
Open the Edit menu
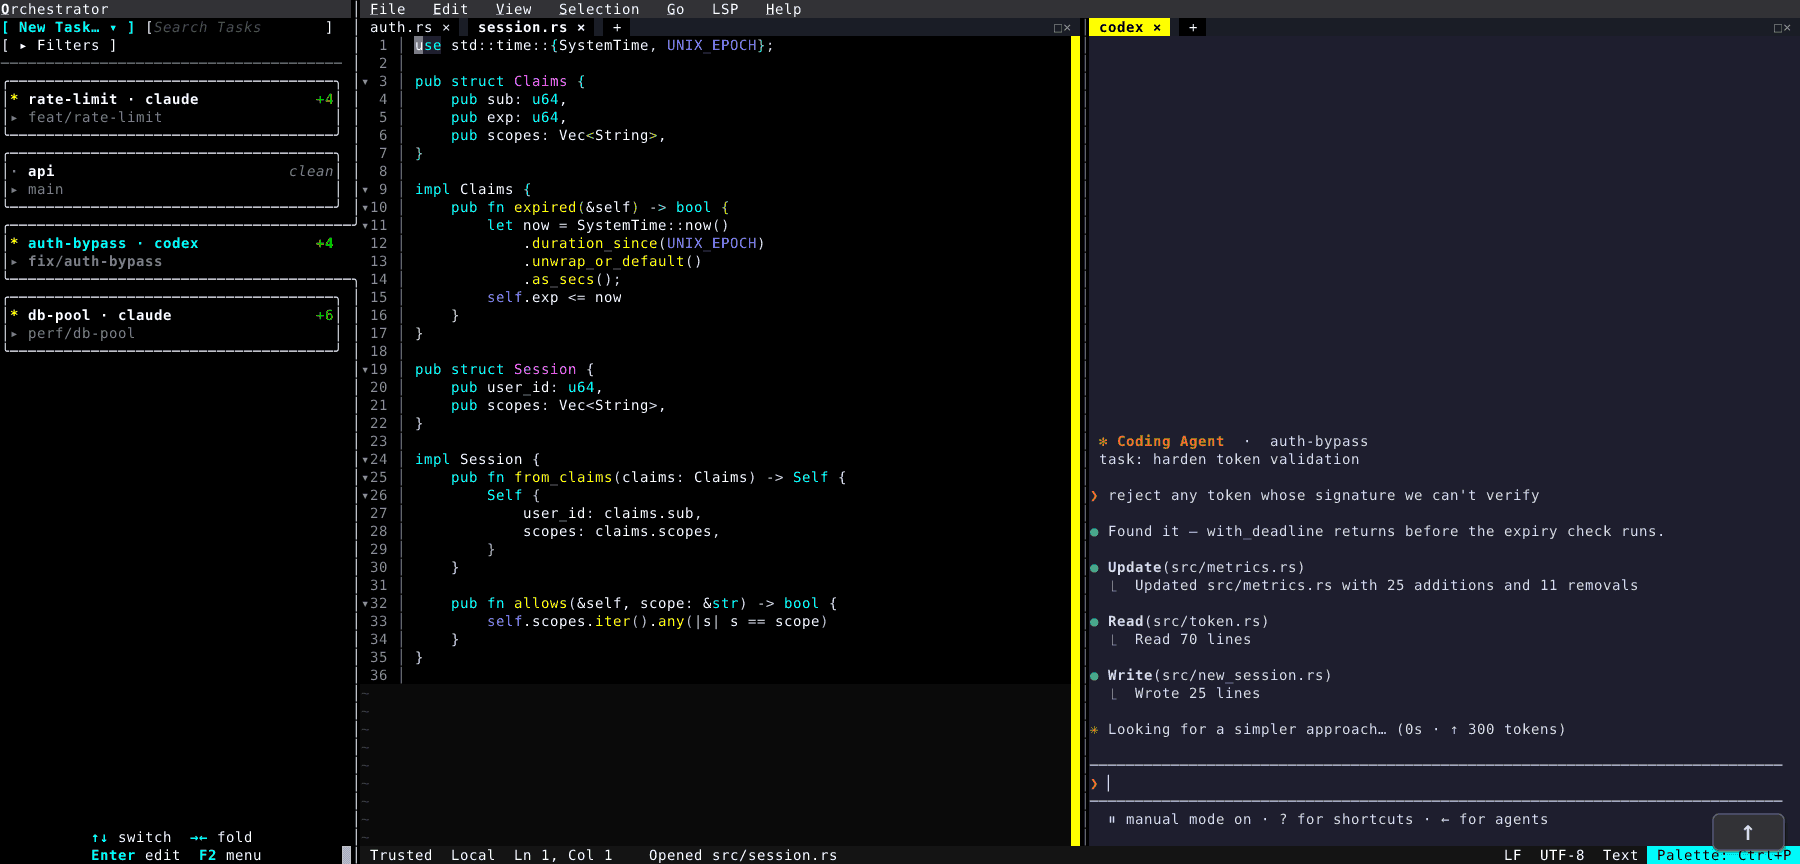point(450,9)
